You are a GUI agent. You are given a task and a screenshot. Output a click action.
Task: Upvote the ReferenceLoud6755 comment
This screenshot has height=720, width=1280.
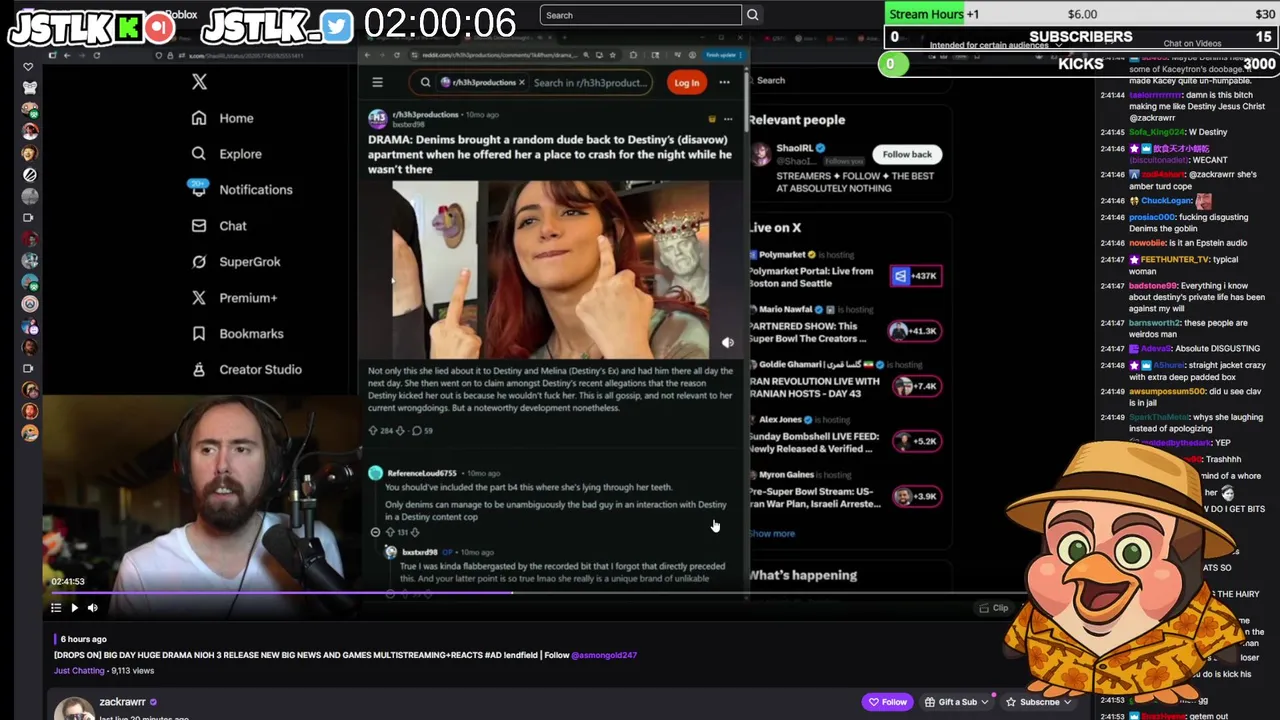pyautogui.click(x=390, y=532)
